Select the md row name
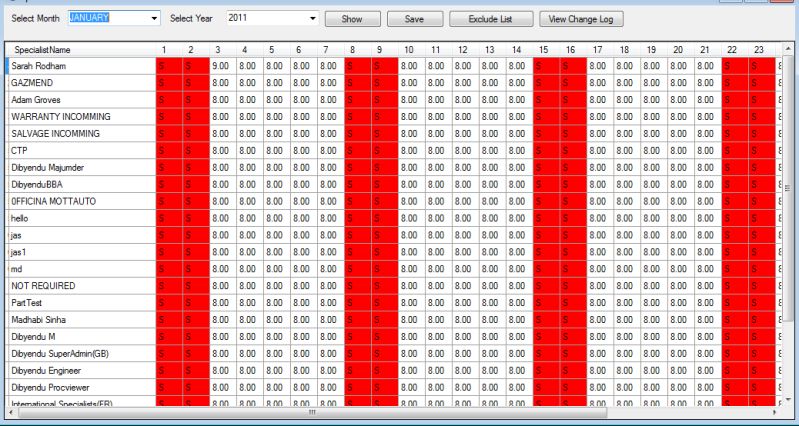This screenshot has height=426, width=799. (x=16, y=269)
